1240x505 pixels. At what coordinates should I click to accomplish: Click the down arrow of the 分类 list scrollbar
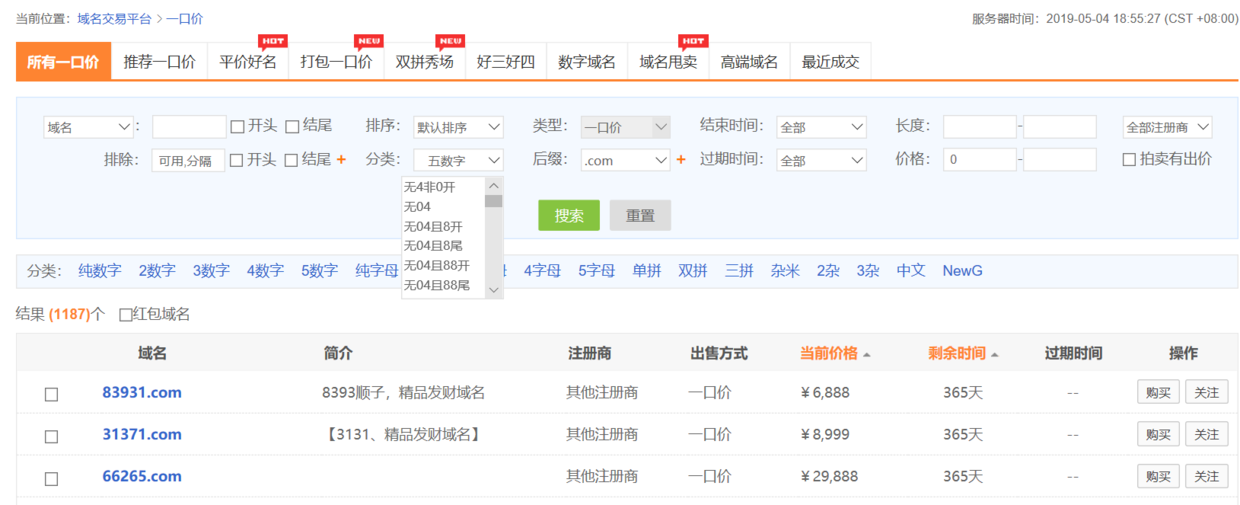click(493, 289)
